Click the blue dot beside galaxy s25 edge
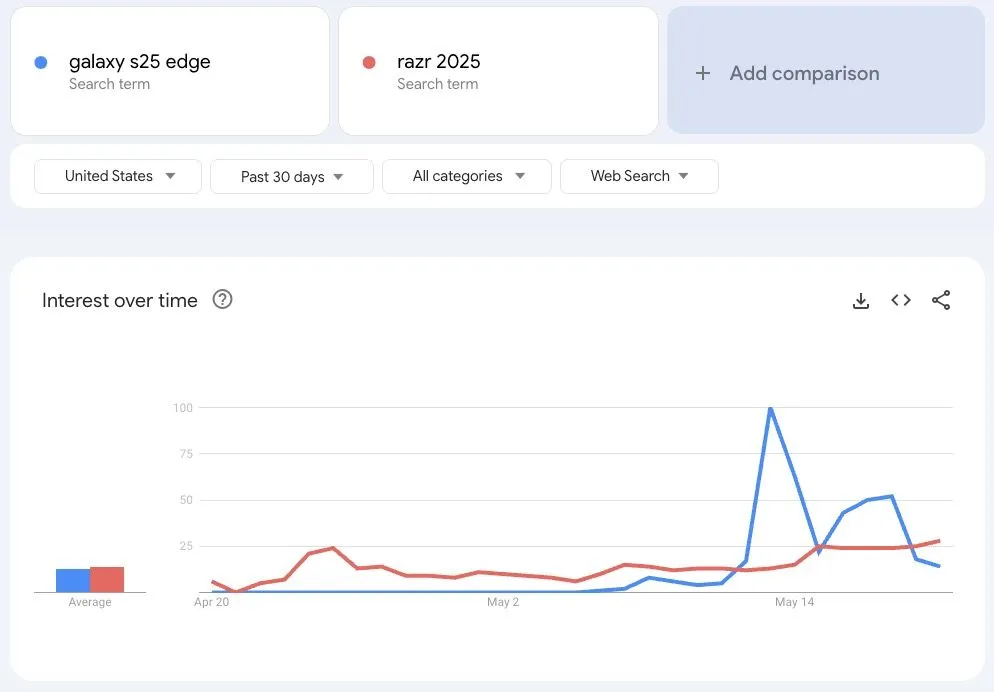This screenshot has width=994, height=692. (41, 62)
